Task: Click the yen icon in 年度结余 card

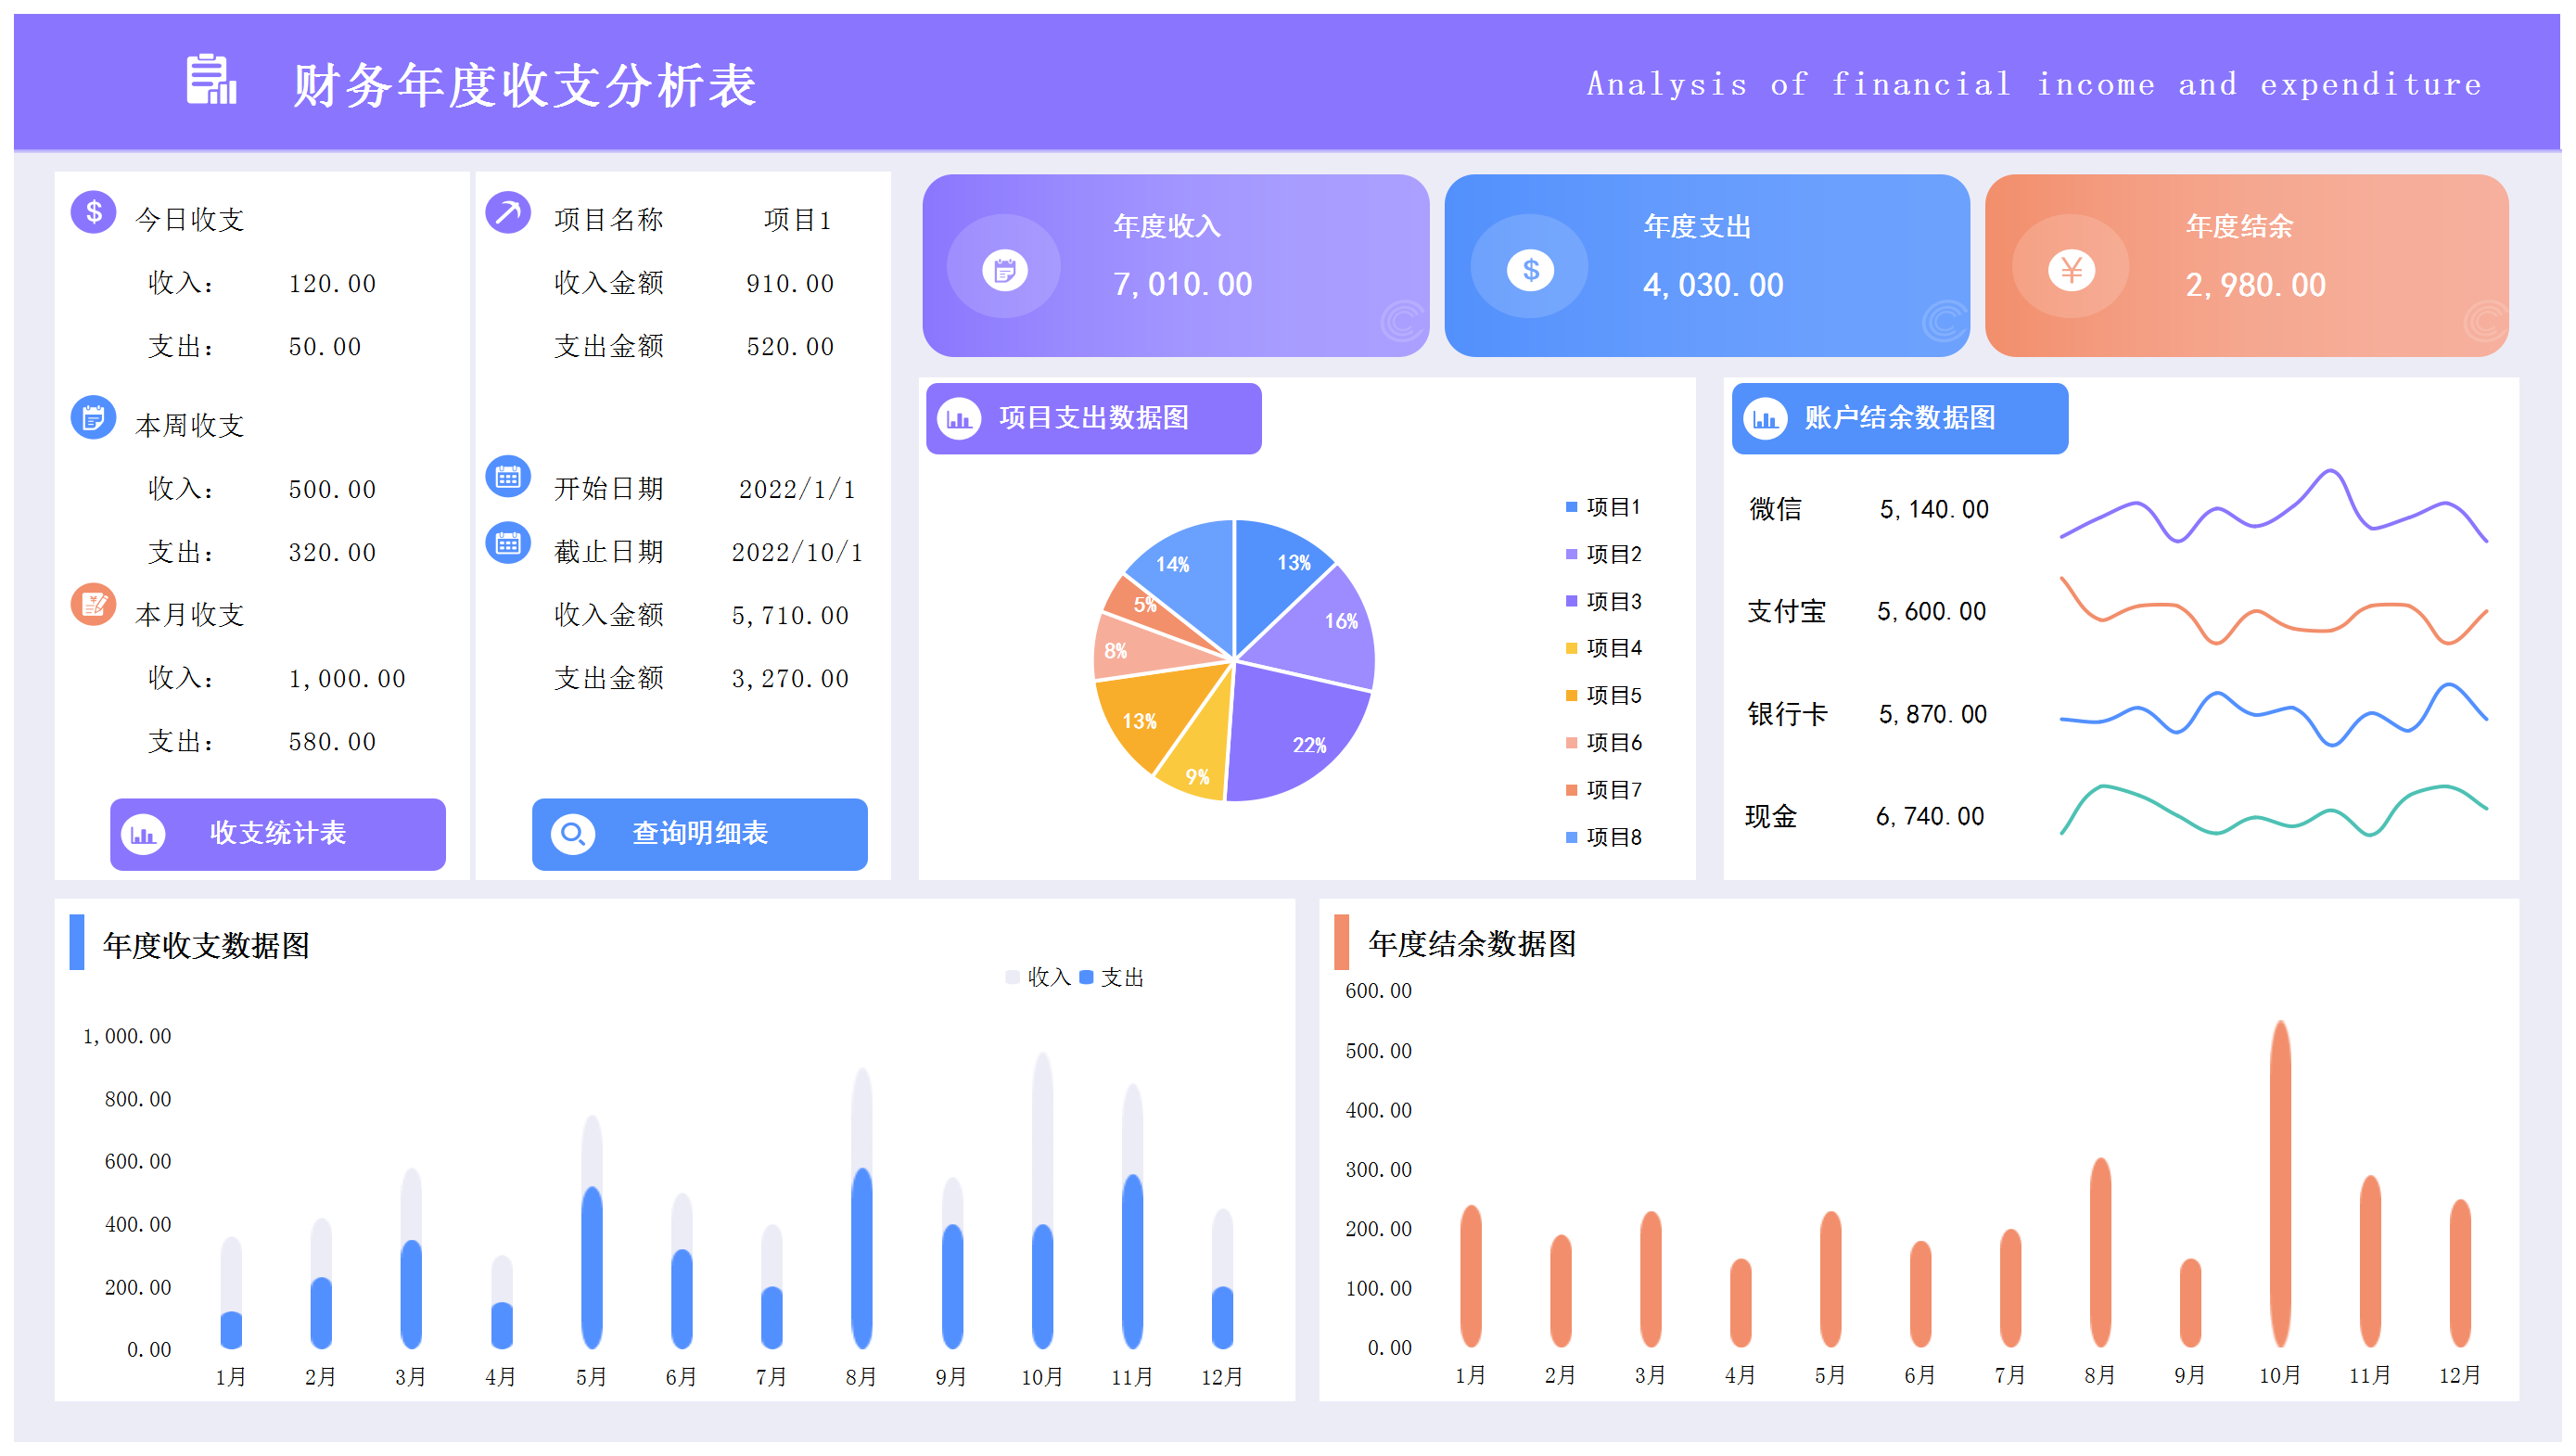Action: 2071,269
